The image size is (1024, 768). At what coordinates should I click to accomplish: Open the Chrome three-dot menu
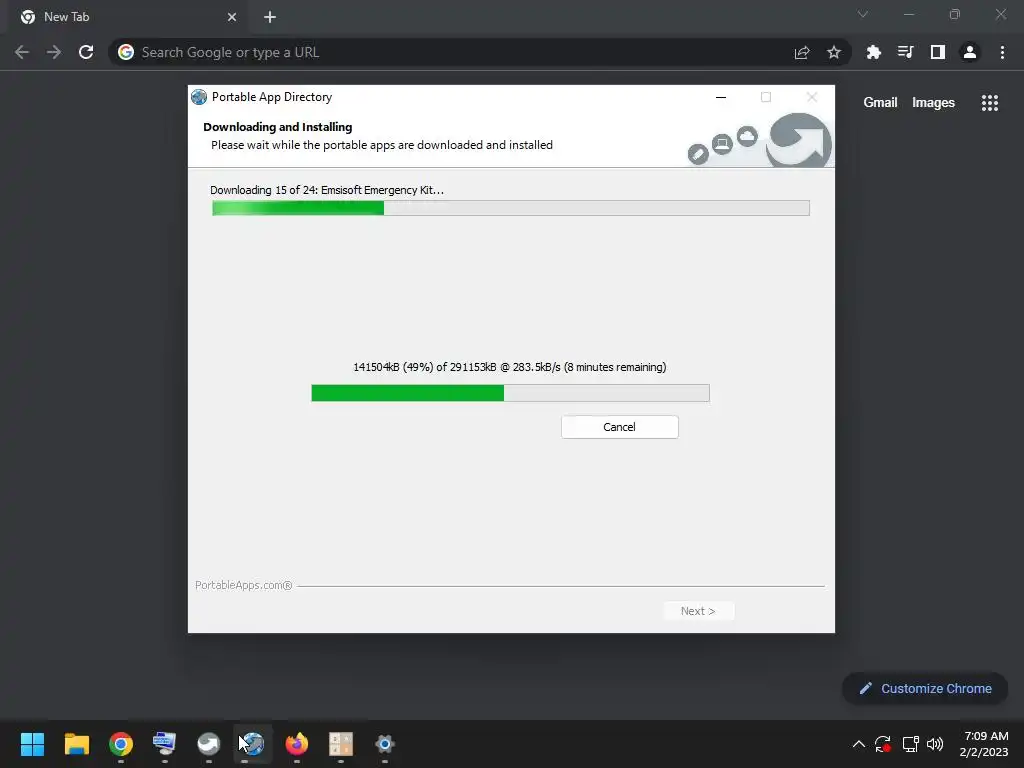click(x=1002, y=52)
